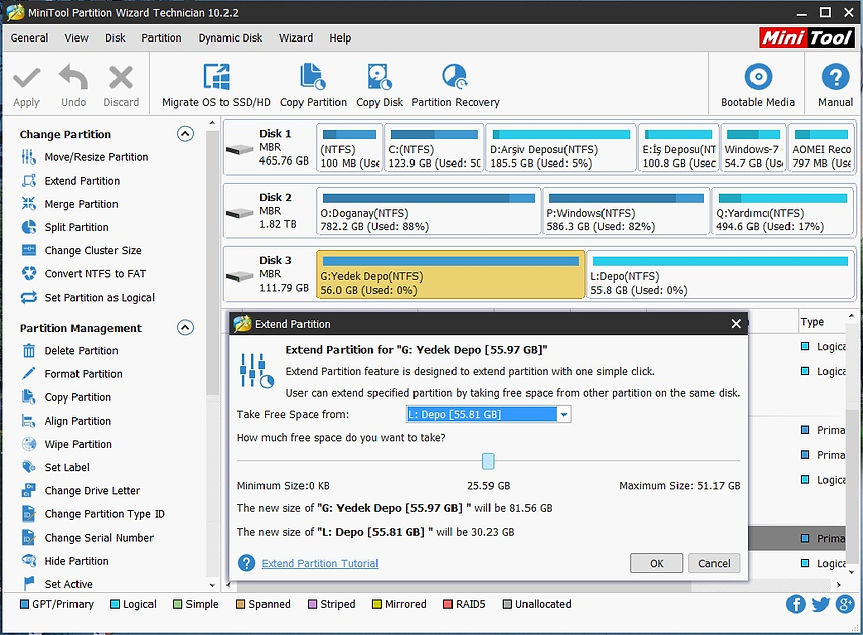
Task: Open the Disk menu
Action: 115,38
